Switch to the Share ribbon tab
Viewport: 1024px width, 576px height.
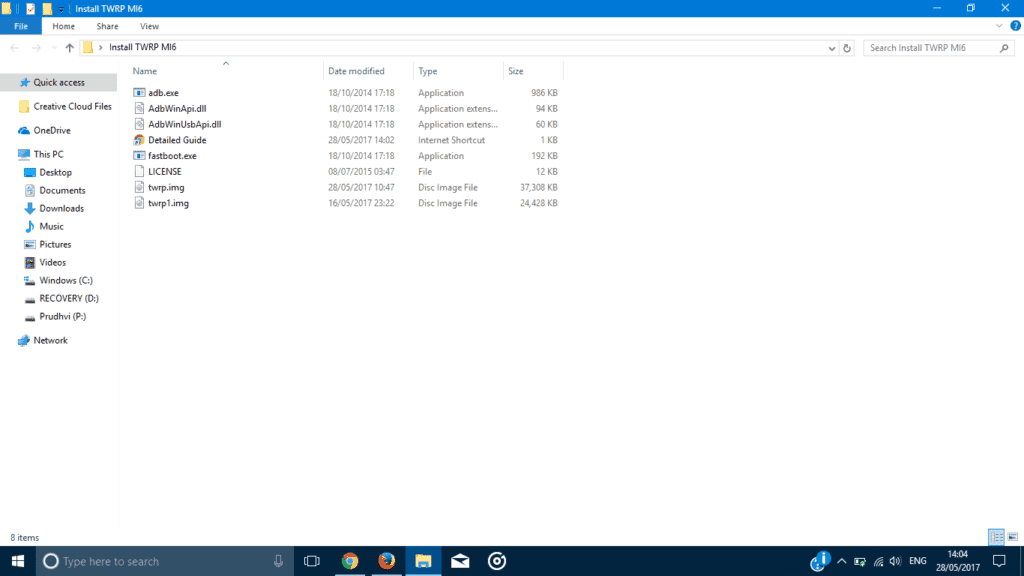107,26
